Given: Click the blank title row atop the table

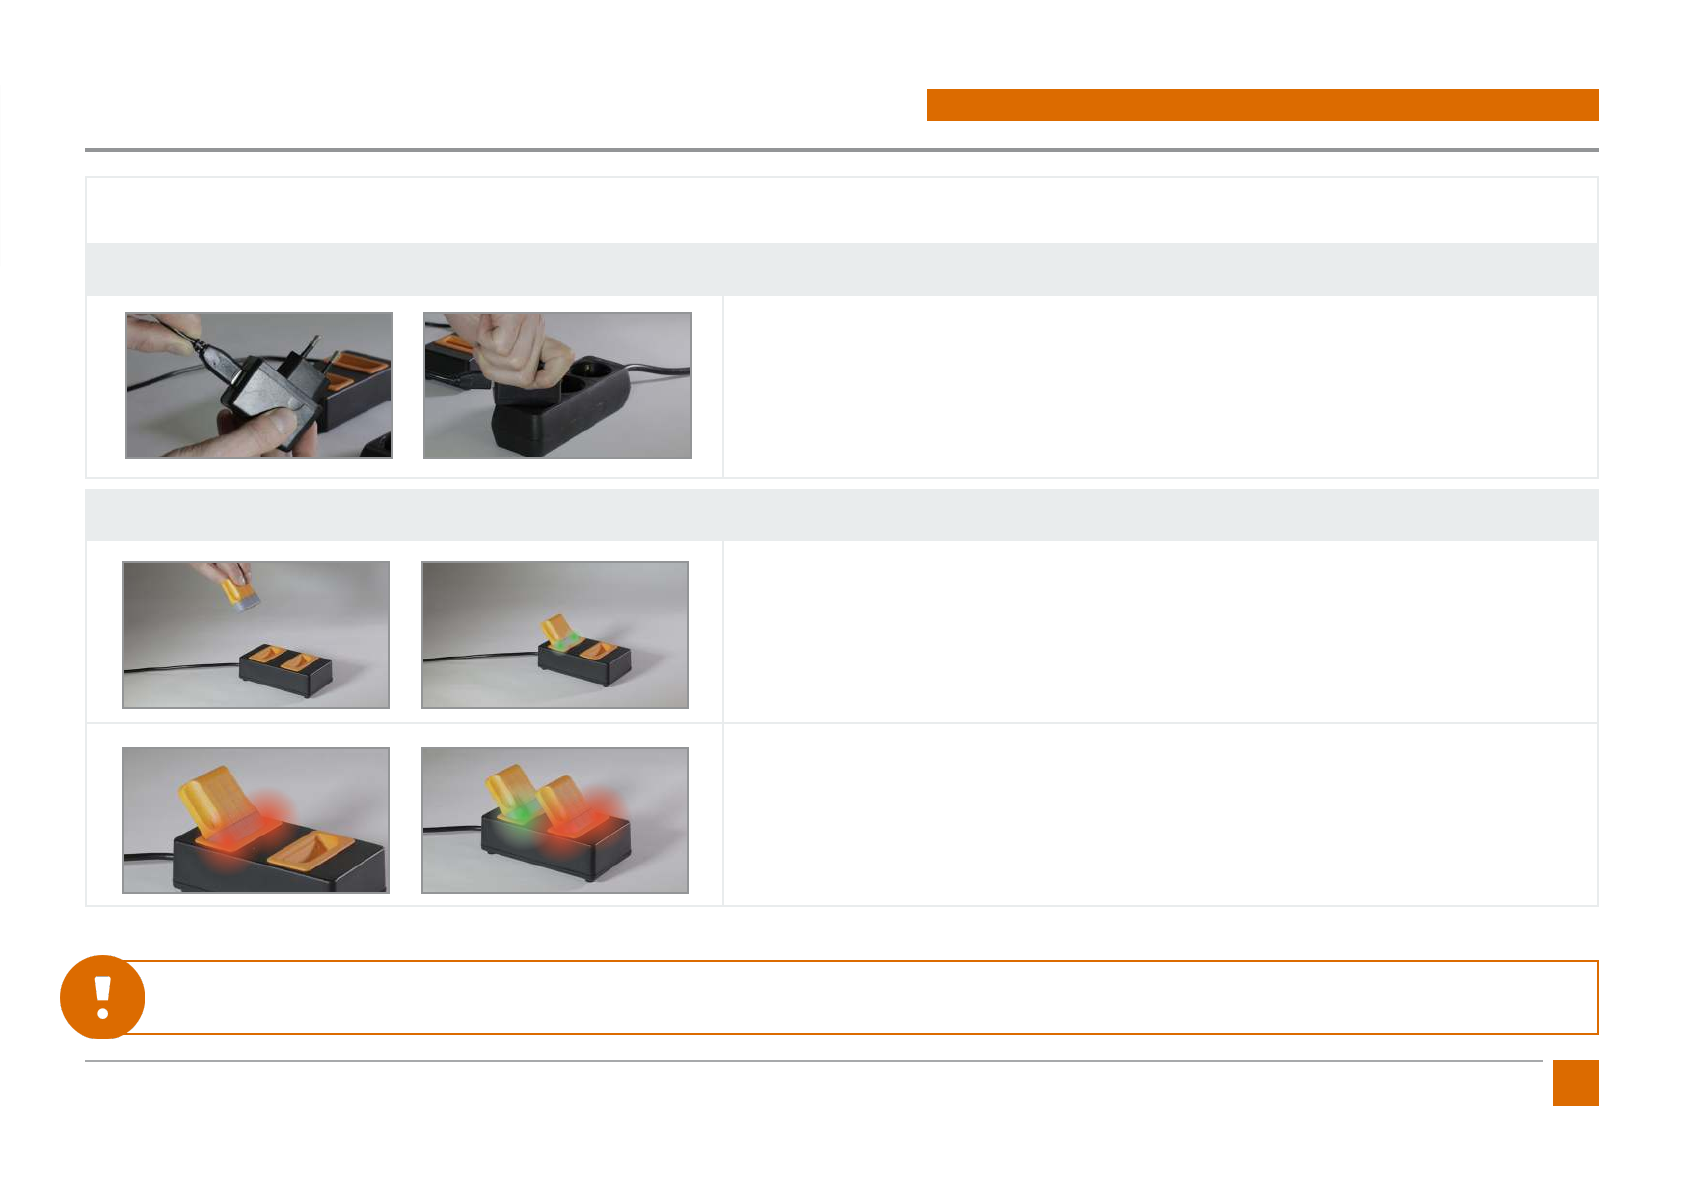Looking at the screenshot, I should [842, 210].
